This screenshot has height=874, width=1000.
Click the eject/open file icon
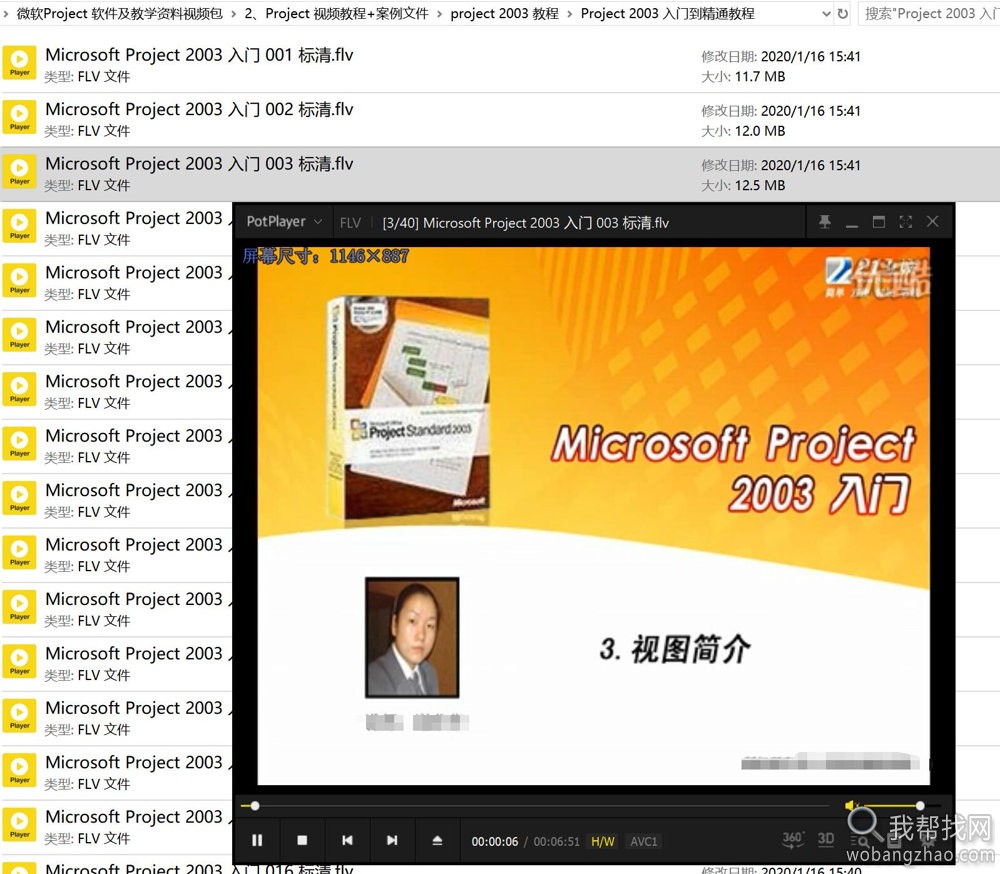point(437,840)
